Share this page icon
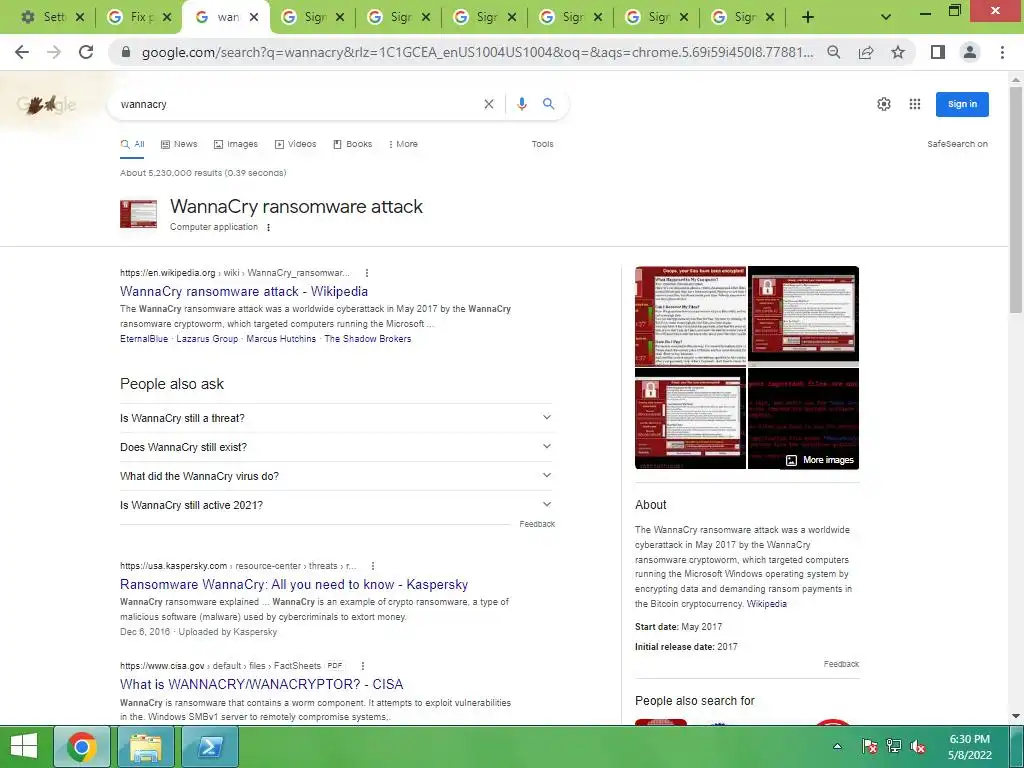The width and height of the screenshot is (1024, 768). point(866,52)
